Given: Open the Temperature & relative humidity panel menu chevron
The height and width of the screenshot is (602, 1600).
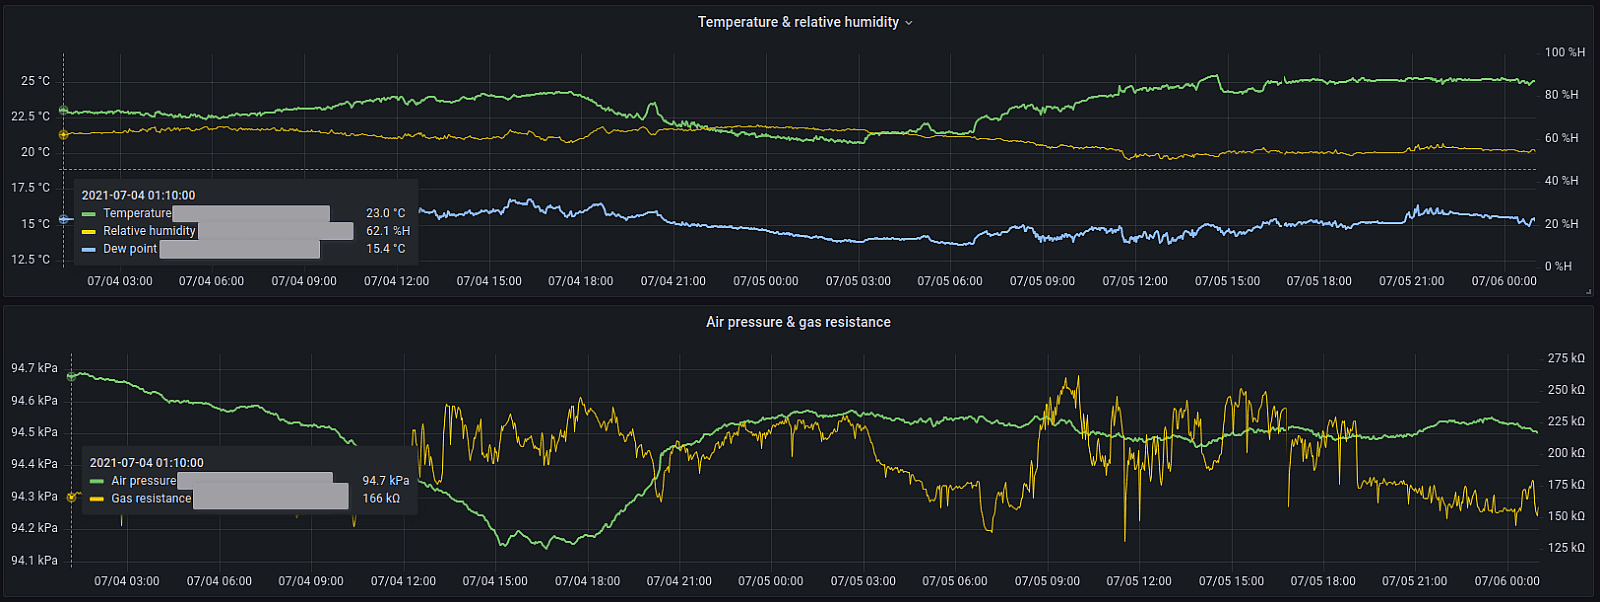Looking at the screenshot, I should pyautogui.click(x=909, y=23).
